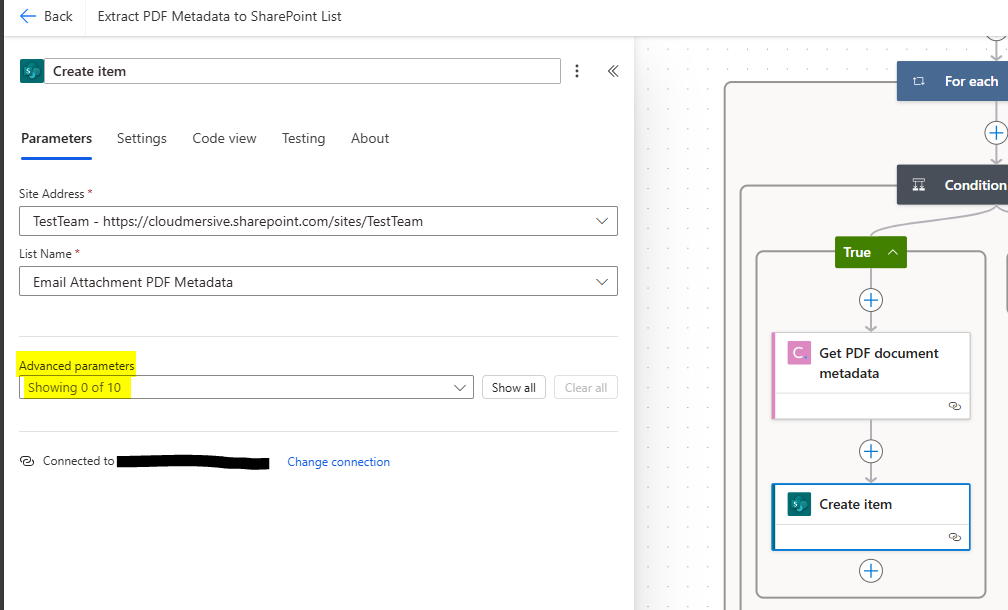Image resolution: width=1008 pixels, height=610 pixels.
Task: Expand the List Name dropdown
Action: coord(602,282)
